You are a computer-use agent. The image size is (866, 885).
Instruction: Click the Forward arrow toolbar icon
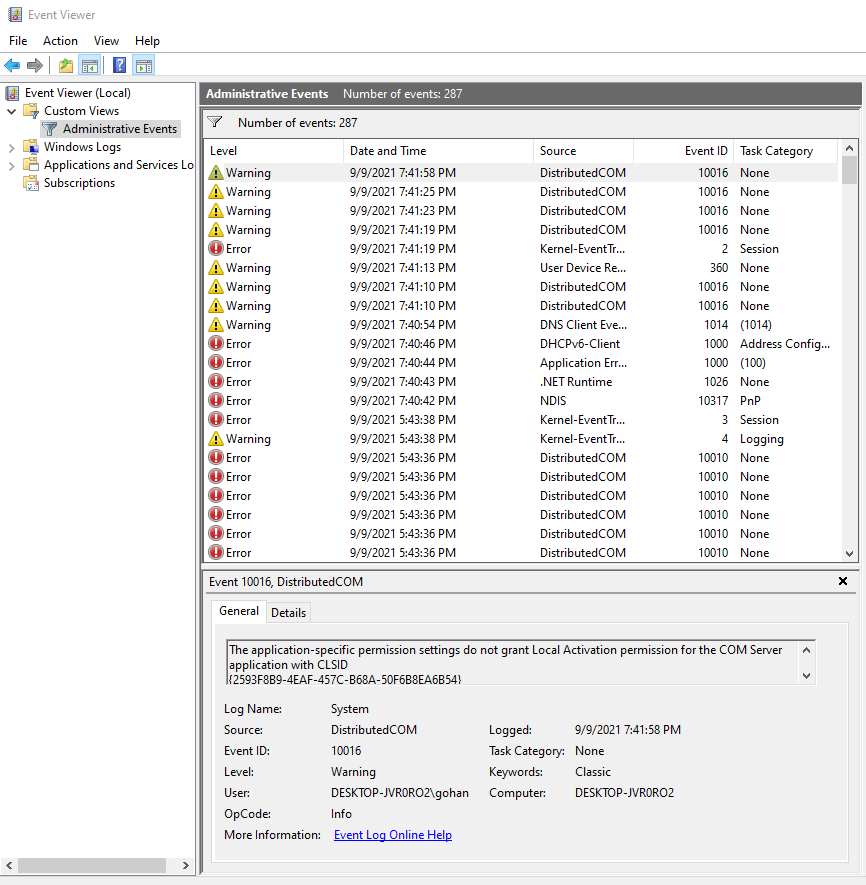[x=35, y=65]
